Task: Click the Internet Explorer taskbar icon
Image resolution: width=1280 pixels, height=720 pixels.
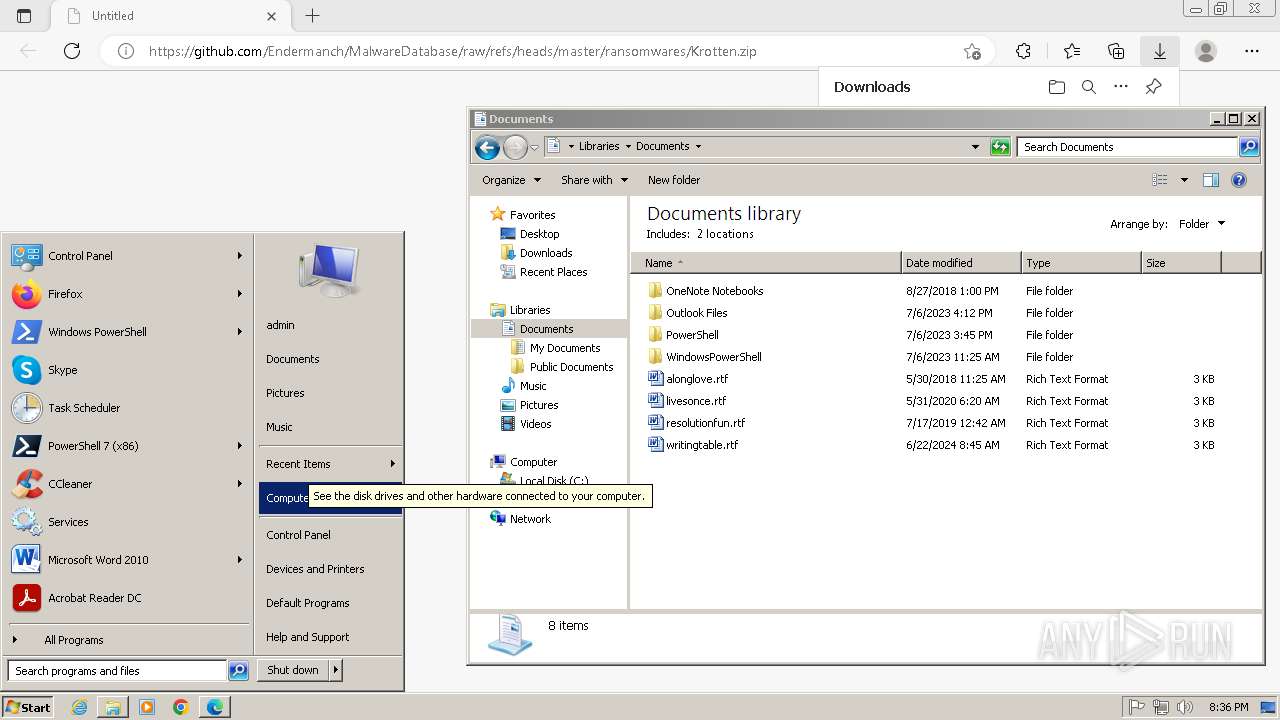Action: [x=79, y=707]
